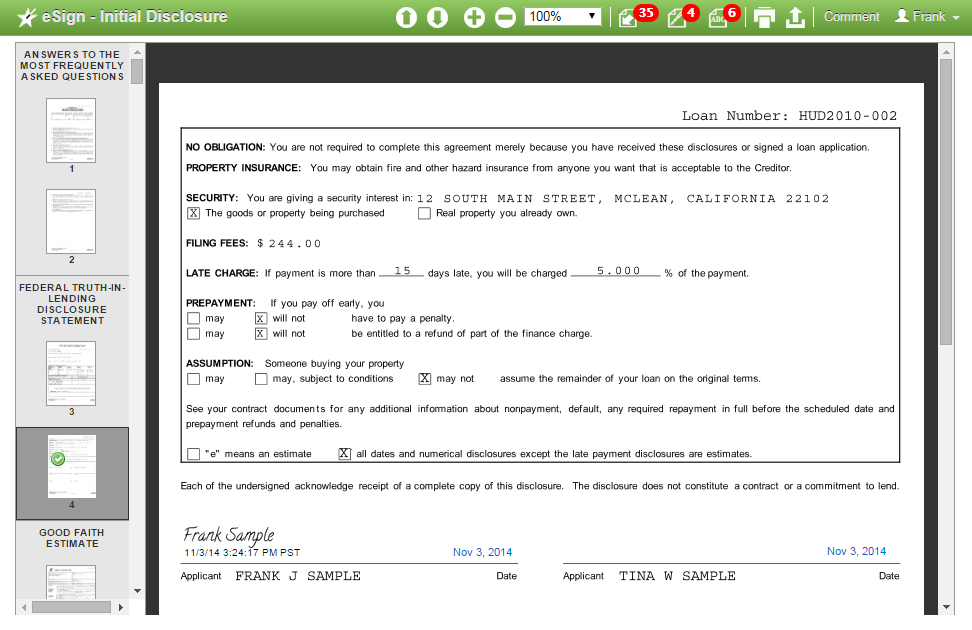Image resolution: width=972 pixels, height=630 pixels.
Task: Click the sidebar scrollbar up arrow
Action: [138, 52]
